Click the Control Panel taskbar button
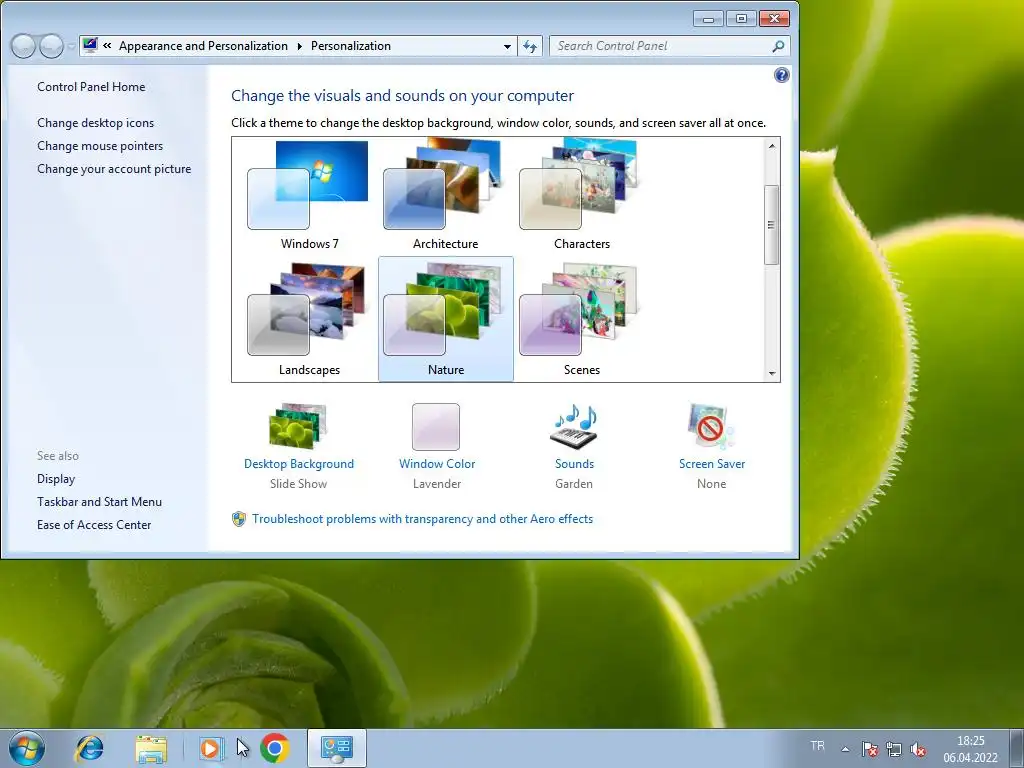Screen dimensions: 1024x768 point(336,748)
